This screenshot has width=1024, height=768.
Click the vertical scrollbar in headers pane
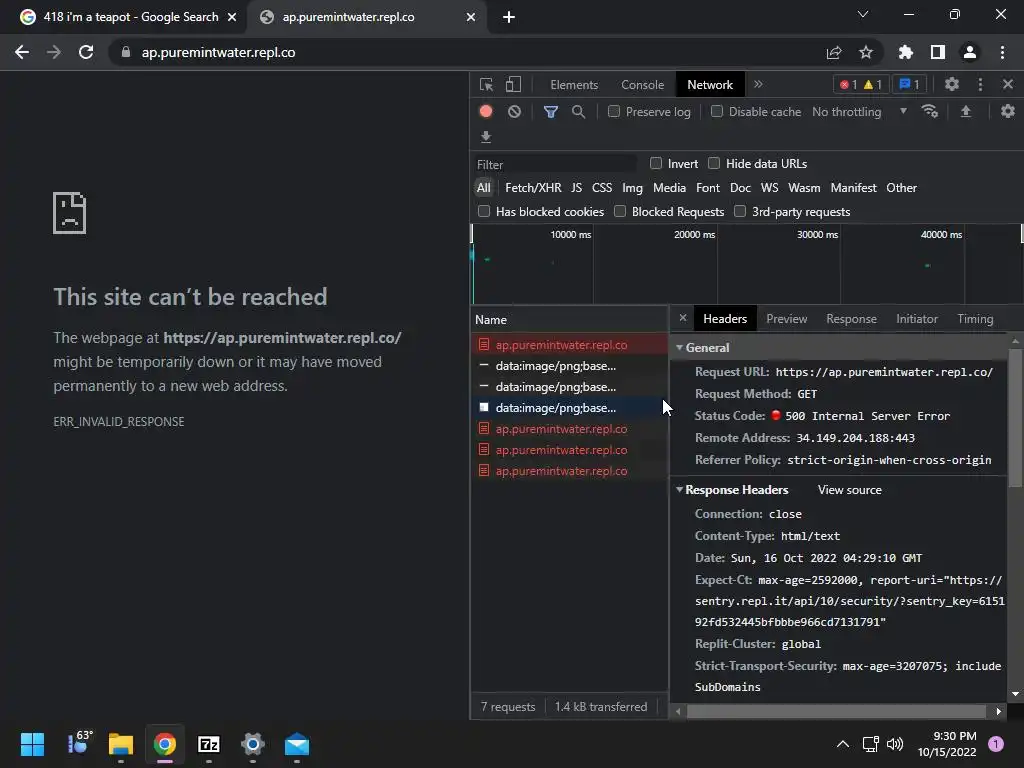(1015, 418)
